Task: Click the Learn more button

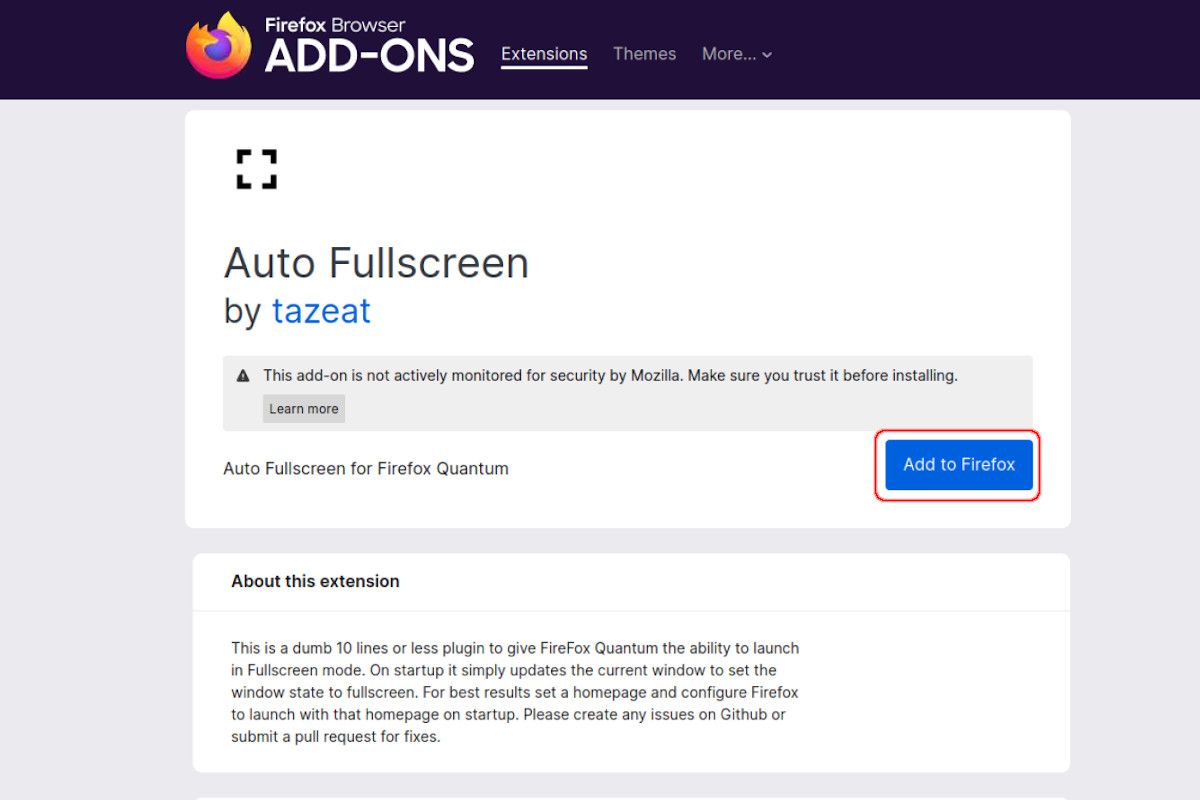Action: pos(304,408)
